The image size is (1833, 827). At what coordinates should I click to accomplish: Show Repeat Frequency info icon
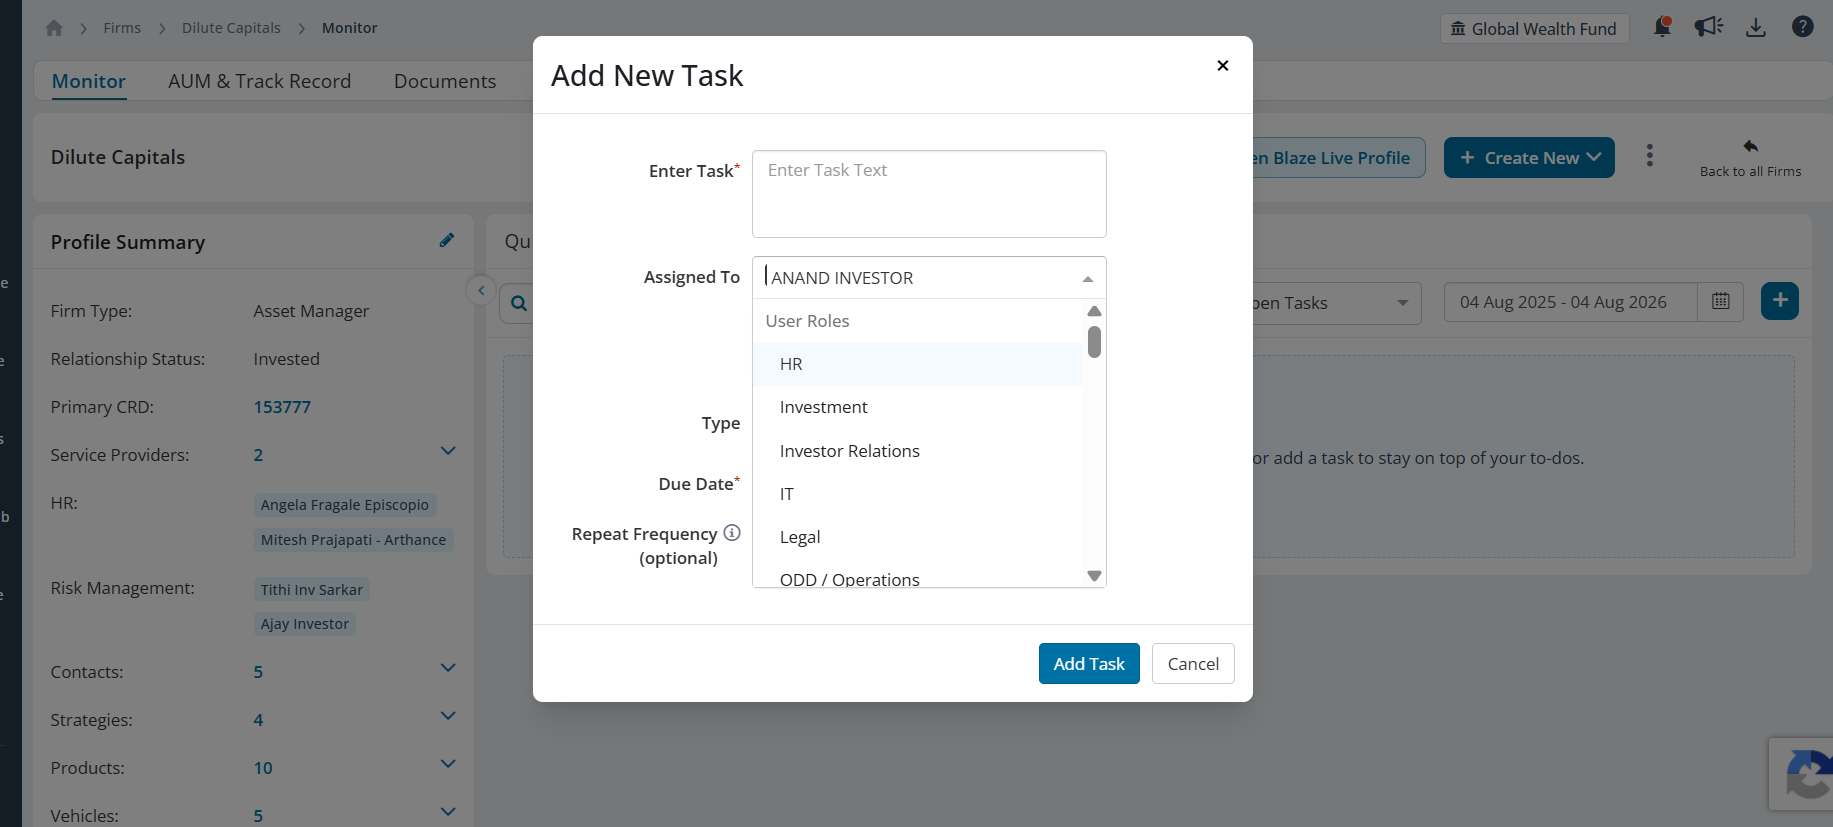pyautogui.click(x=732, y=533)
